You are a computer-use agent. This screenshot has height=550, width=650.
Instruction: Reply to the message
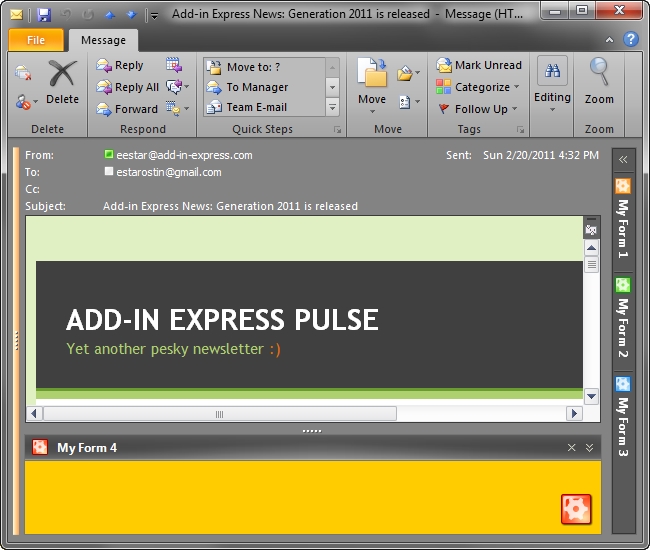pos(120,65)
